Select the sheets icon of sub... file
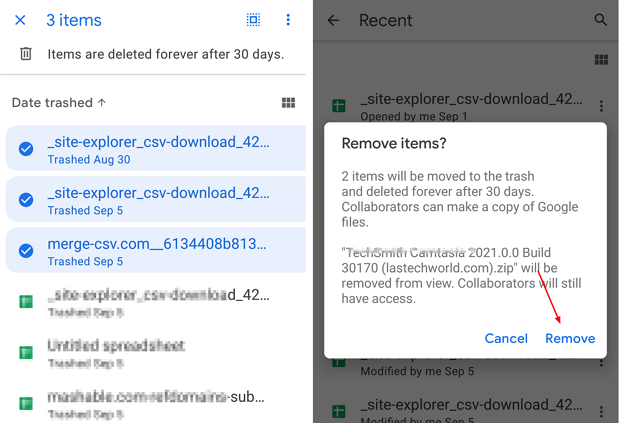 click(x=26, y=403)
